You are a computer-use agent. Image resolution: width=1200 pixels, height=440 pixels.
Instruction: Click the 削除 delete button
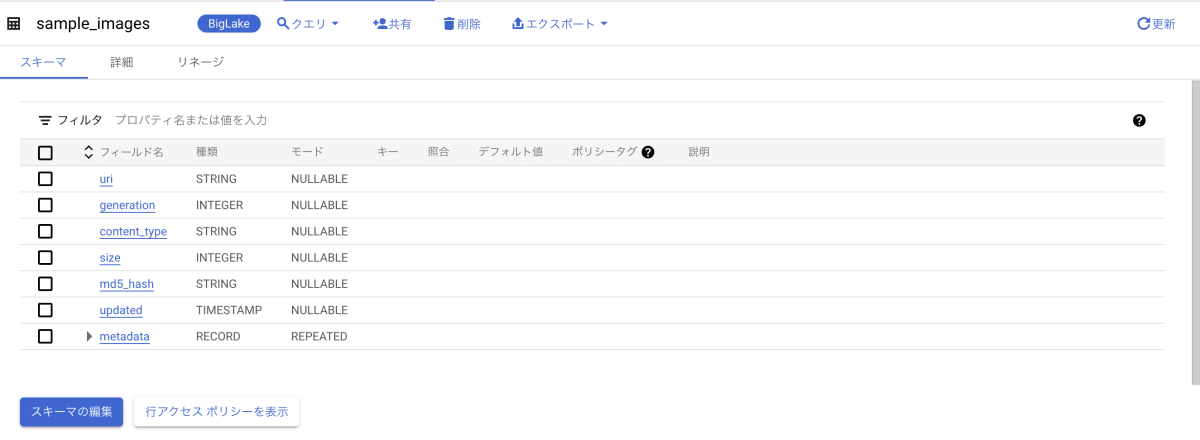(x=462, y=23)
